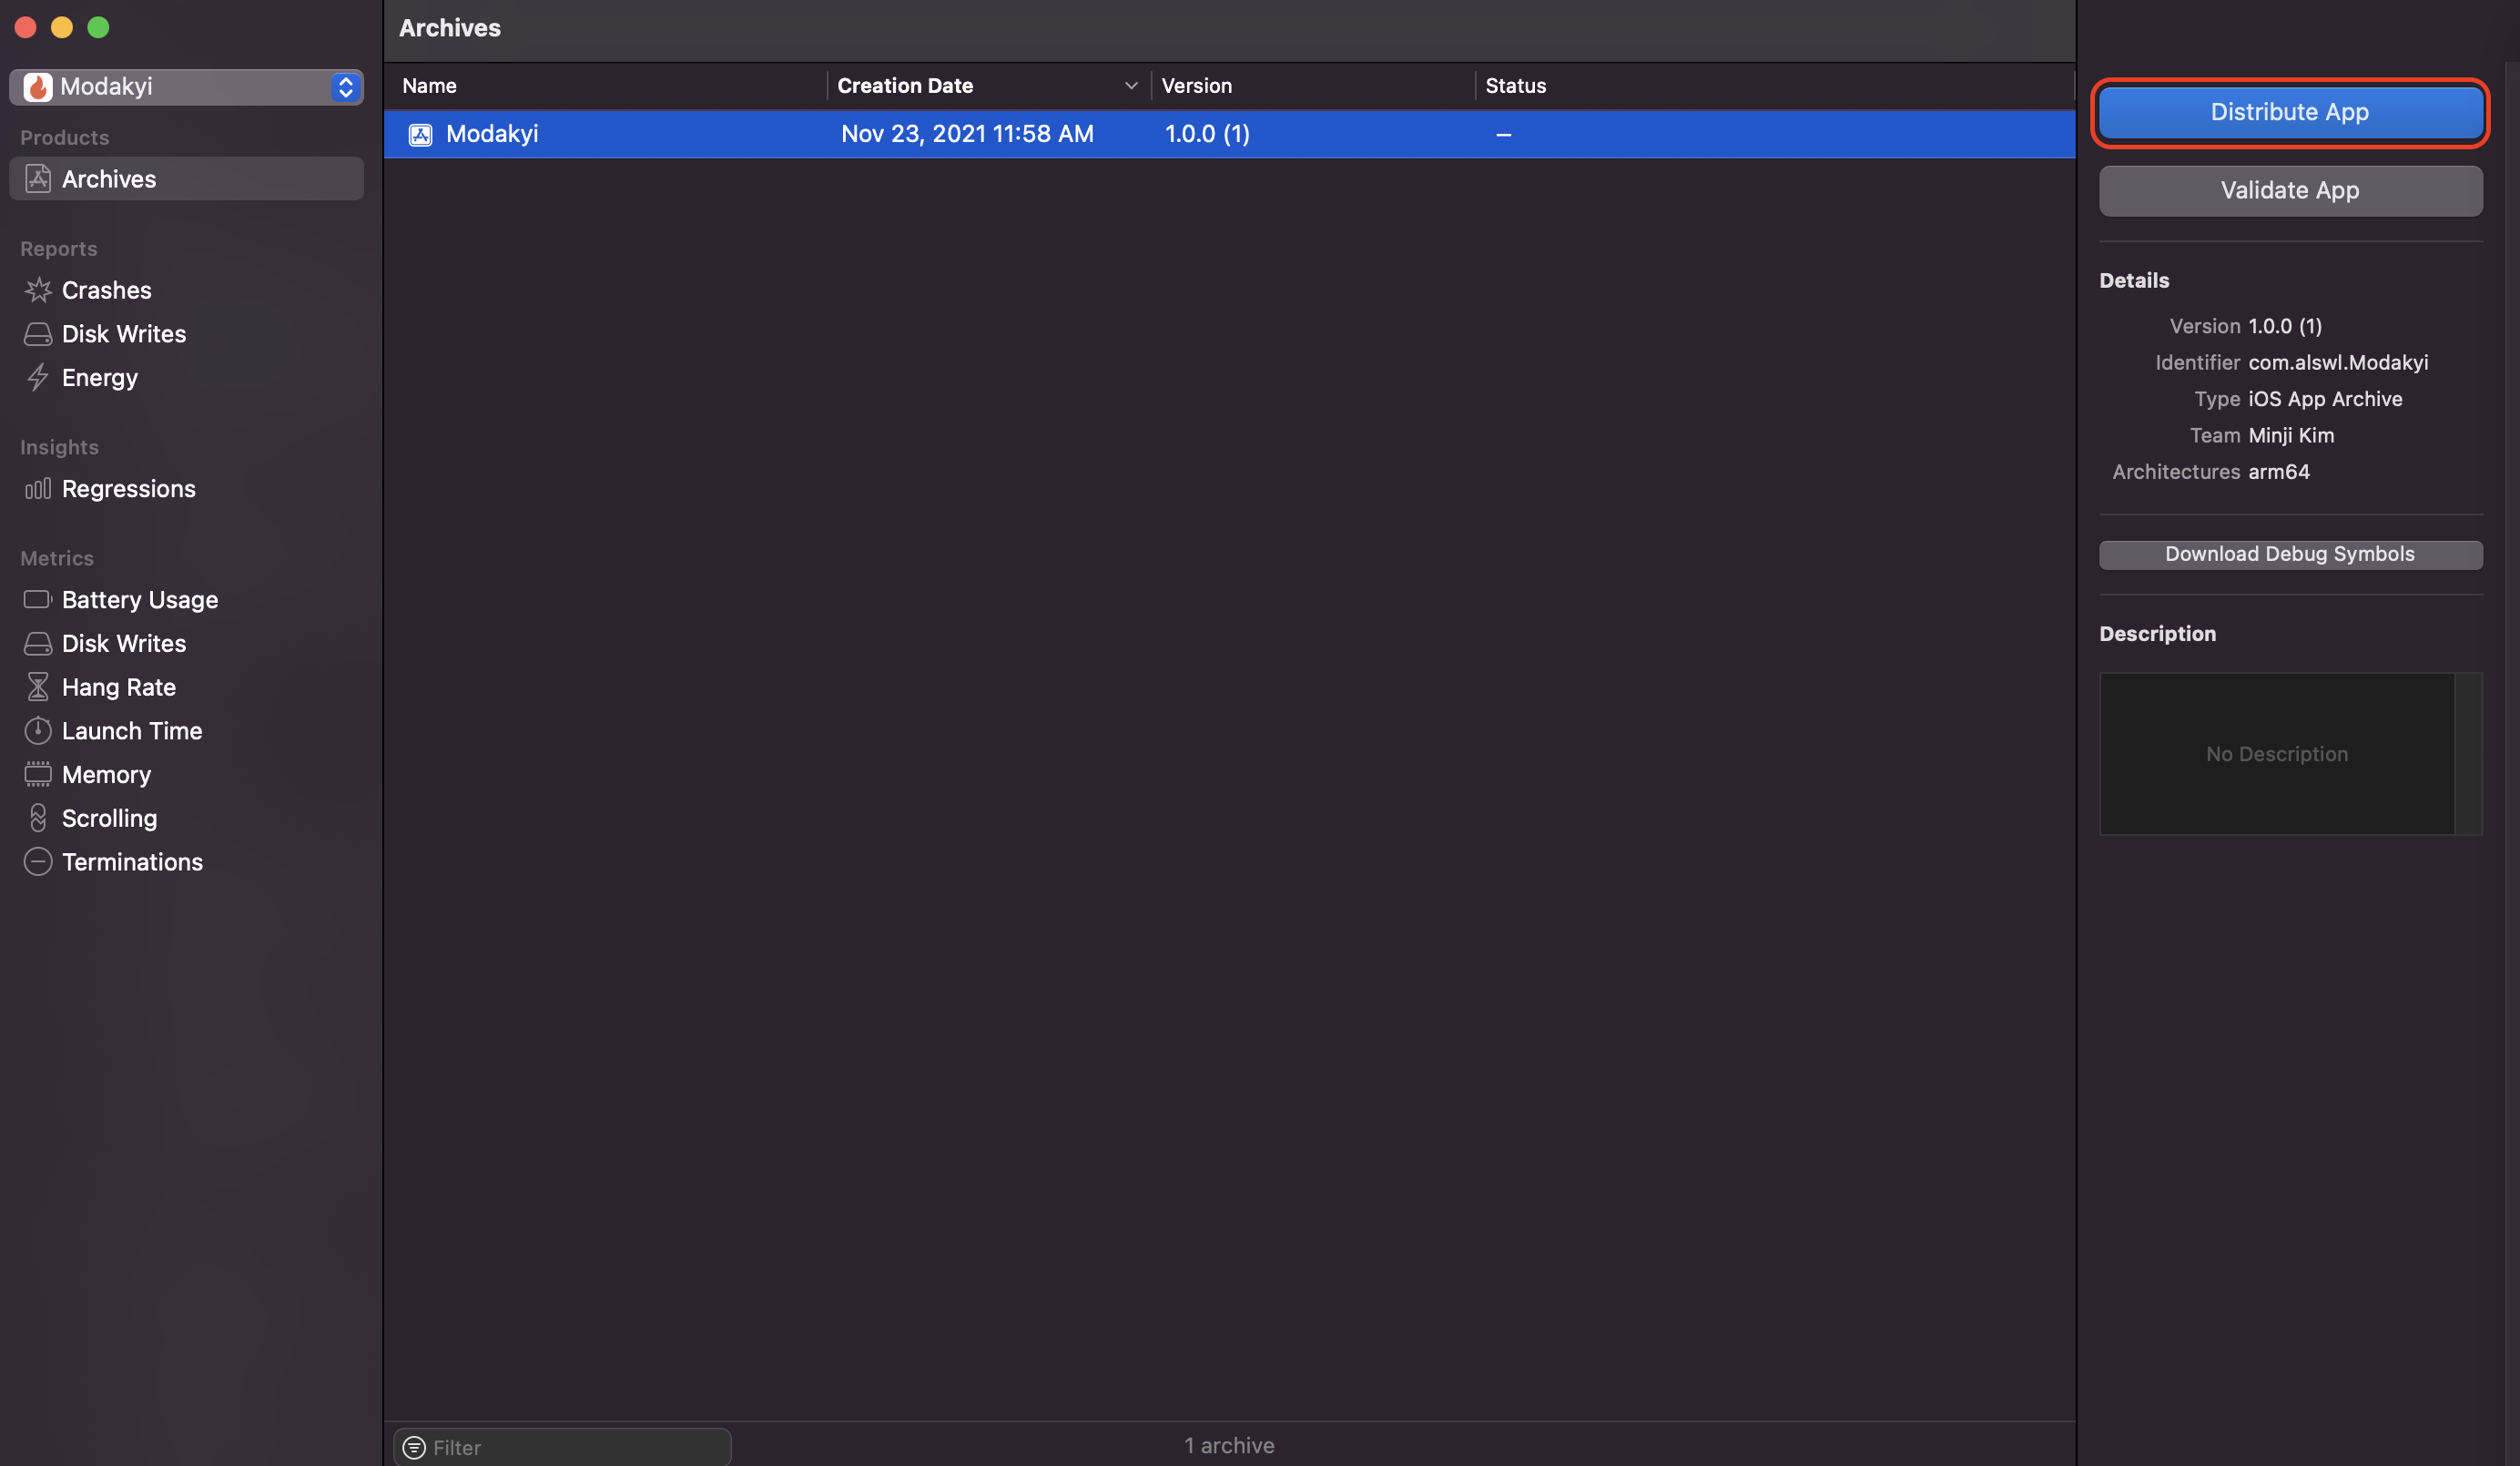Show Regressions insights
This screenshot has width=2520, height=1466.
click(186, 489)
